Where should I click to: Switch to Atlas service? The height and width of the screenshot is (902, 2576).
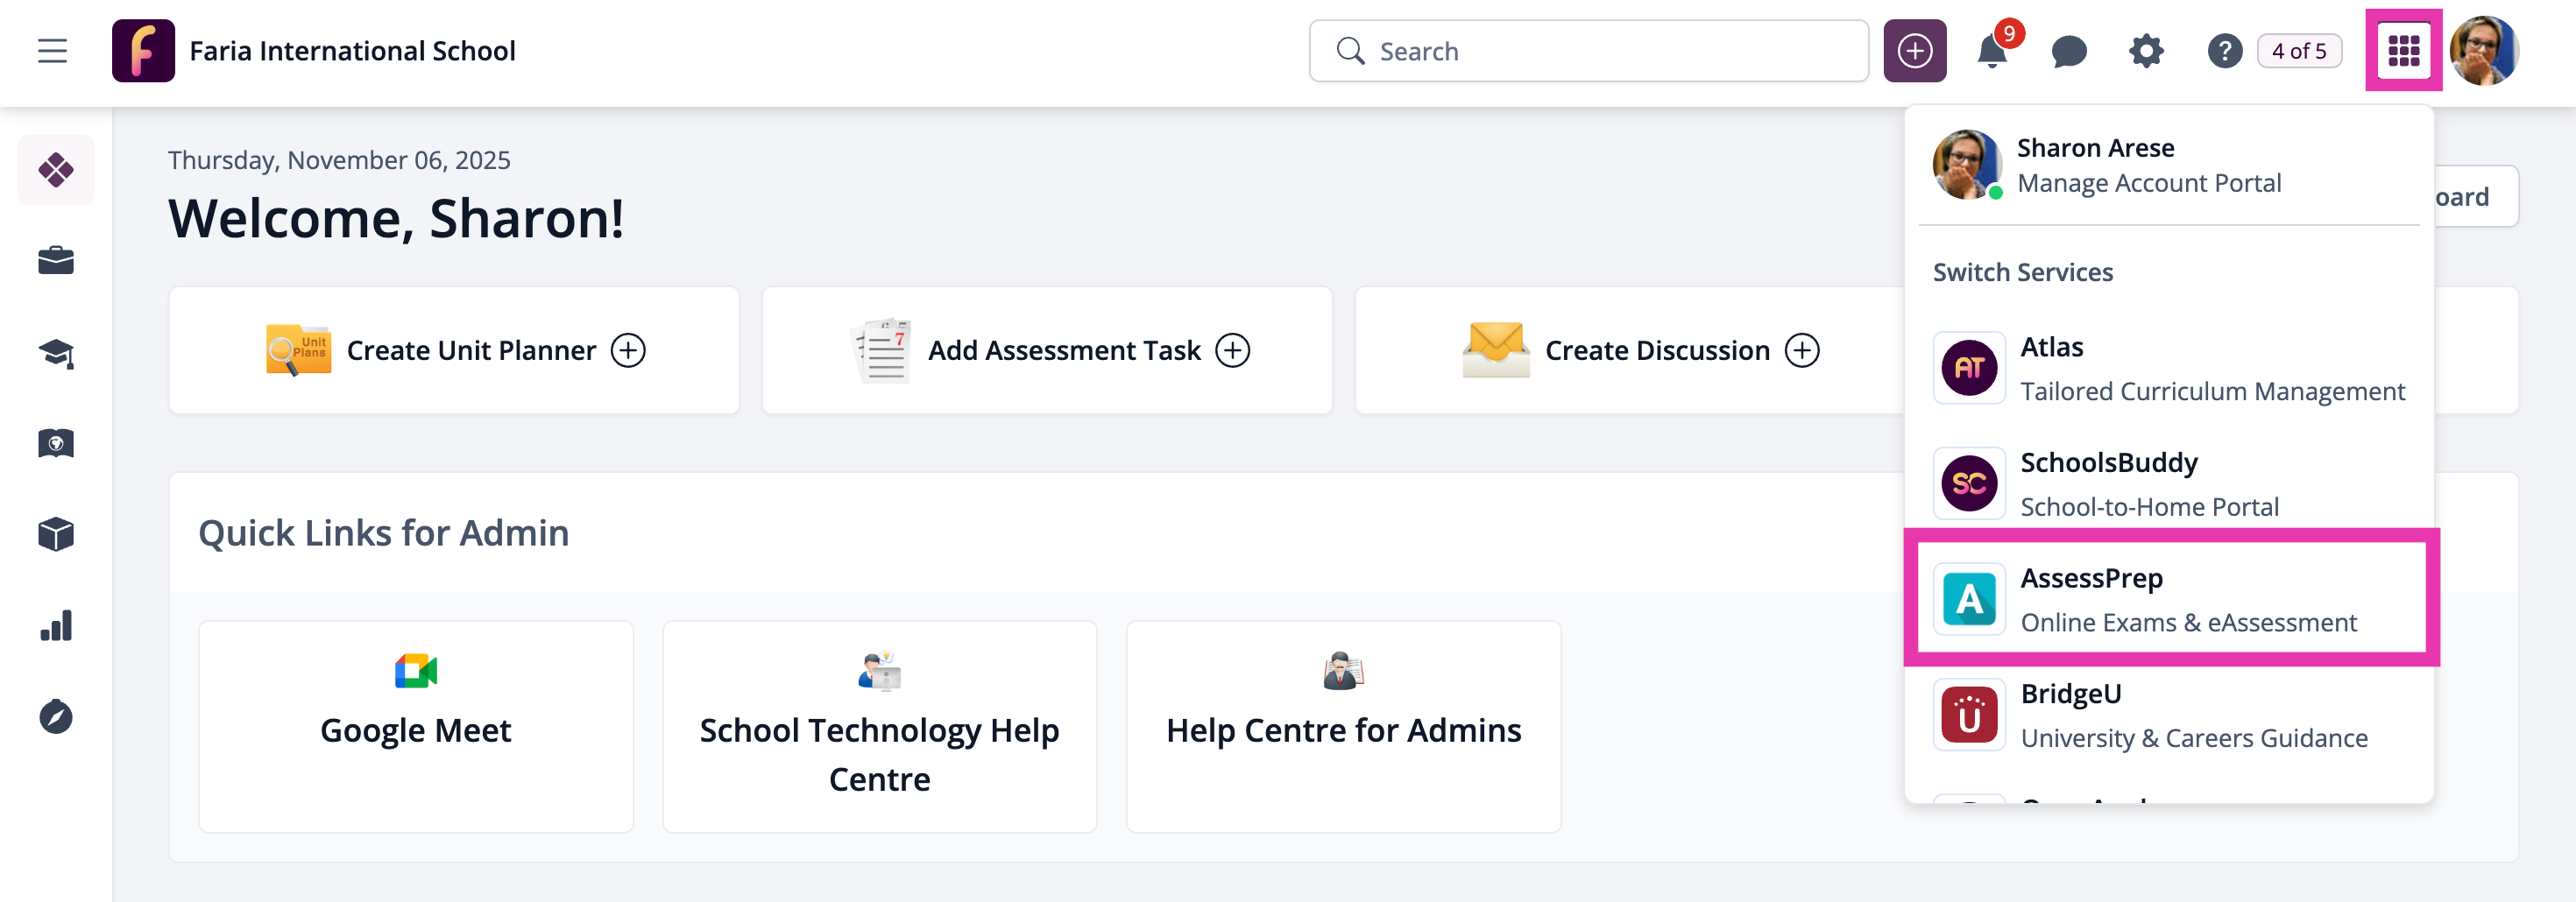pyautogui.click(x=2169, y=368)
